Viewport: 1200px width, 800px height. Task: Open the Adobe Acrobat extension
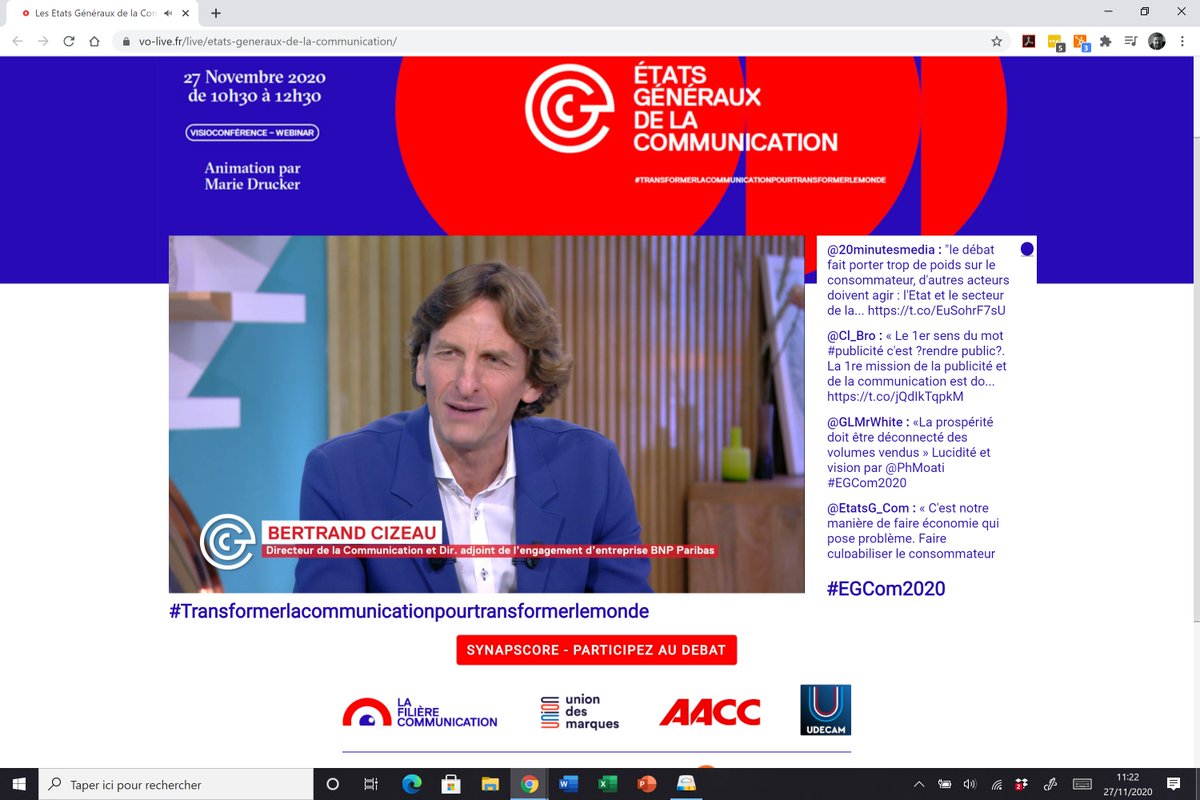(1028, 41)
